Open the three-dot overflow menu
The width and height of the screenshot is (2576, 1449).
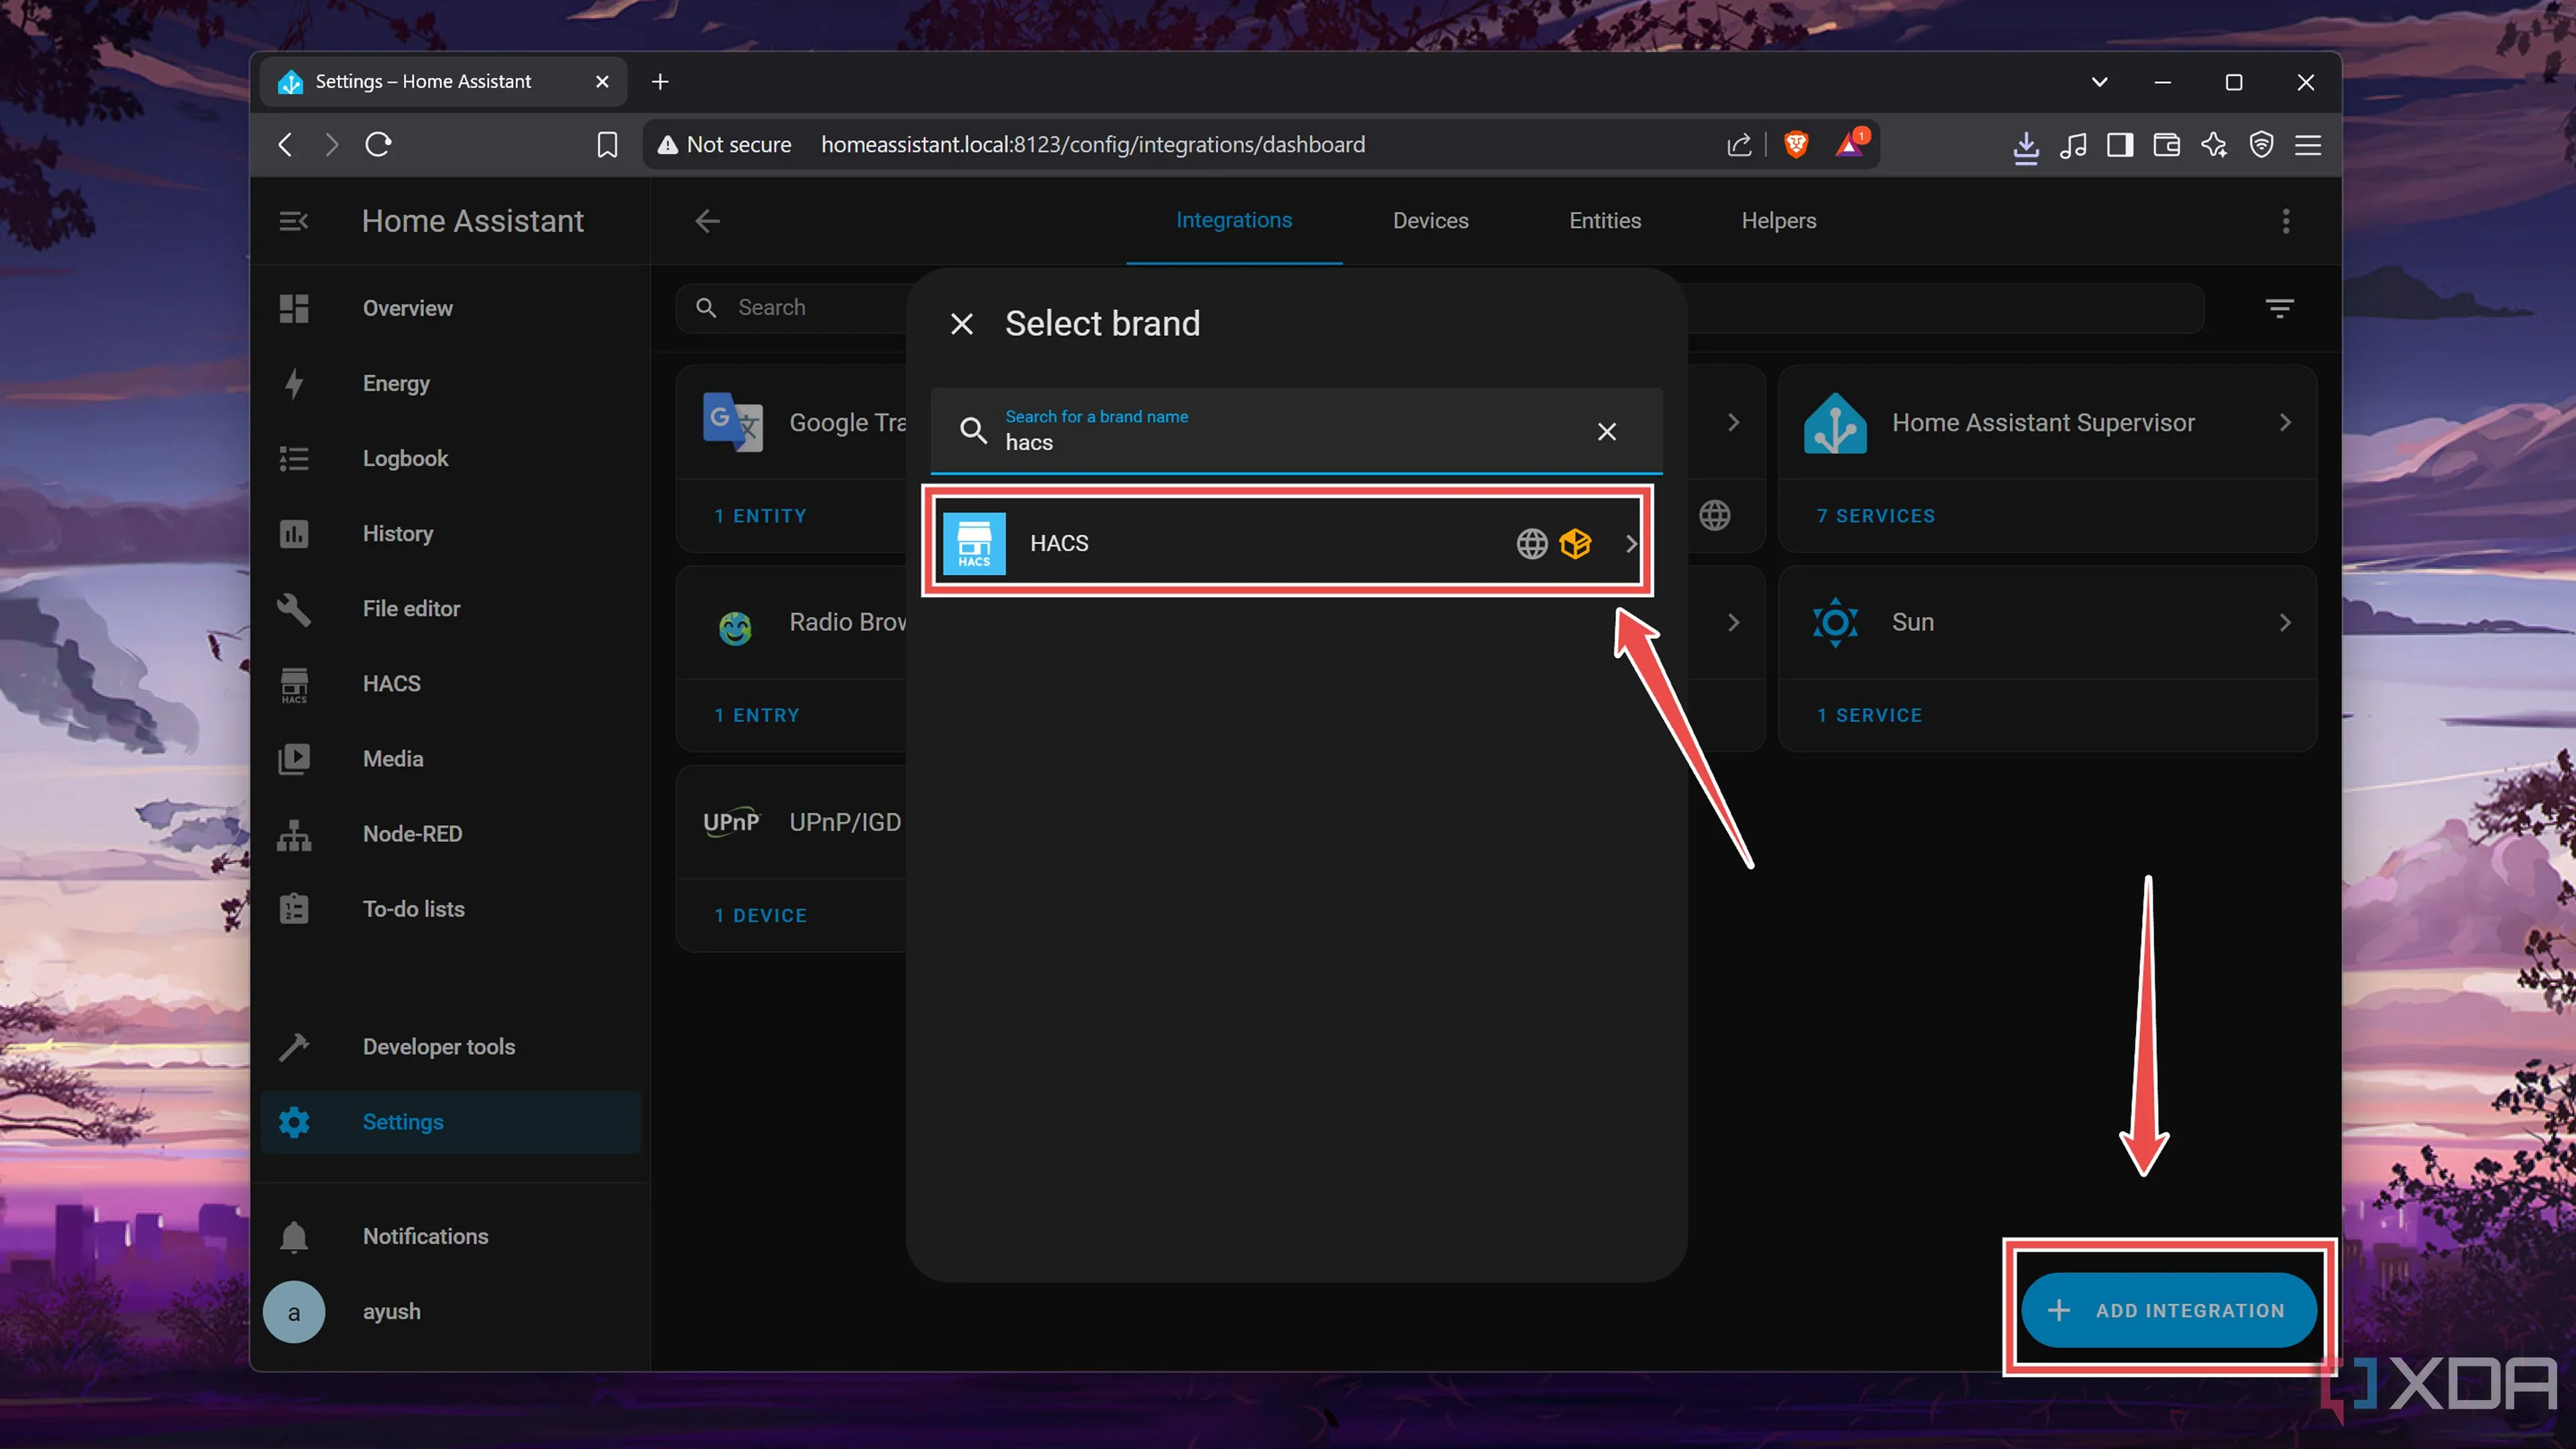click(x=2285, y=221)
